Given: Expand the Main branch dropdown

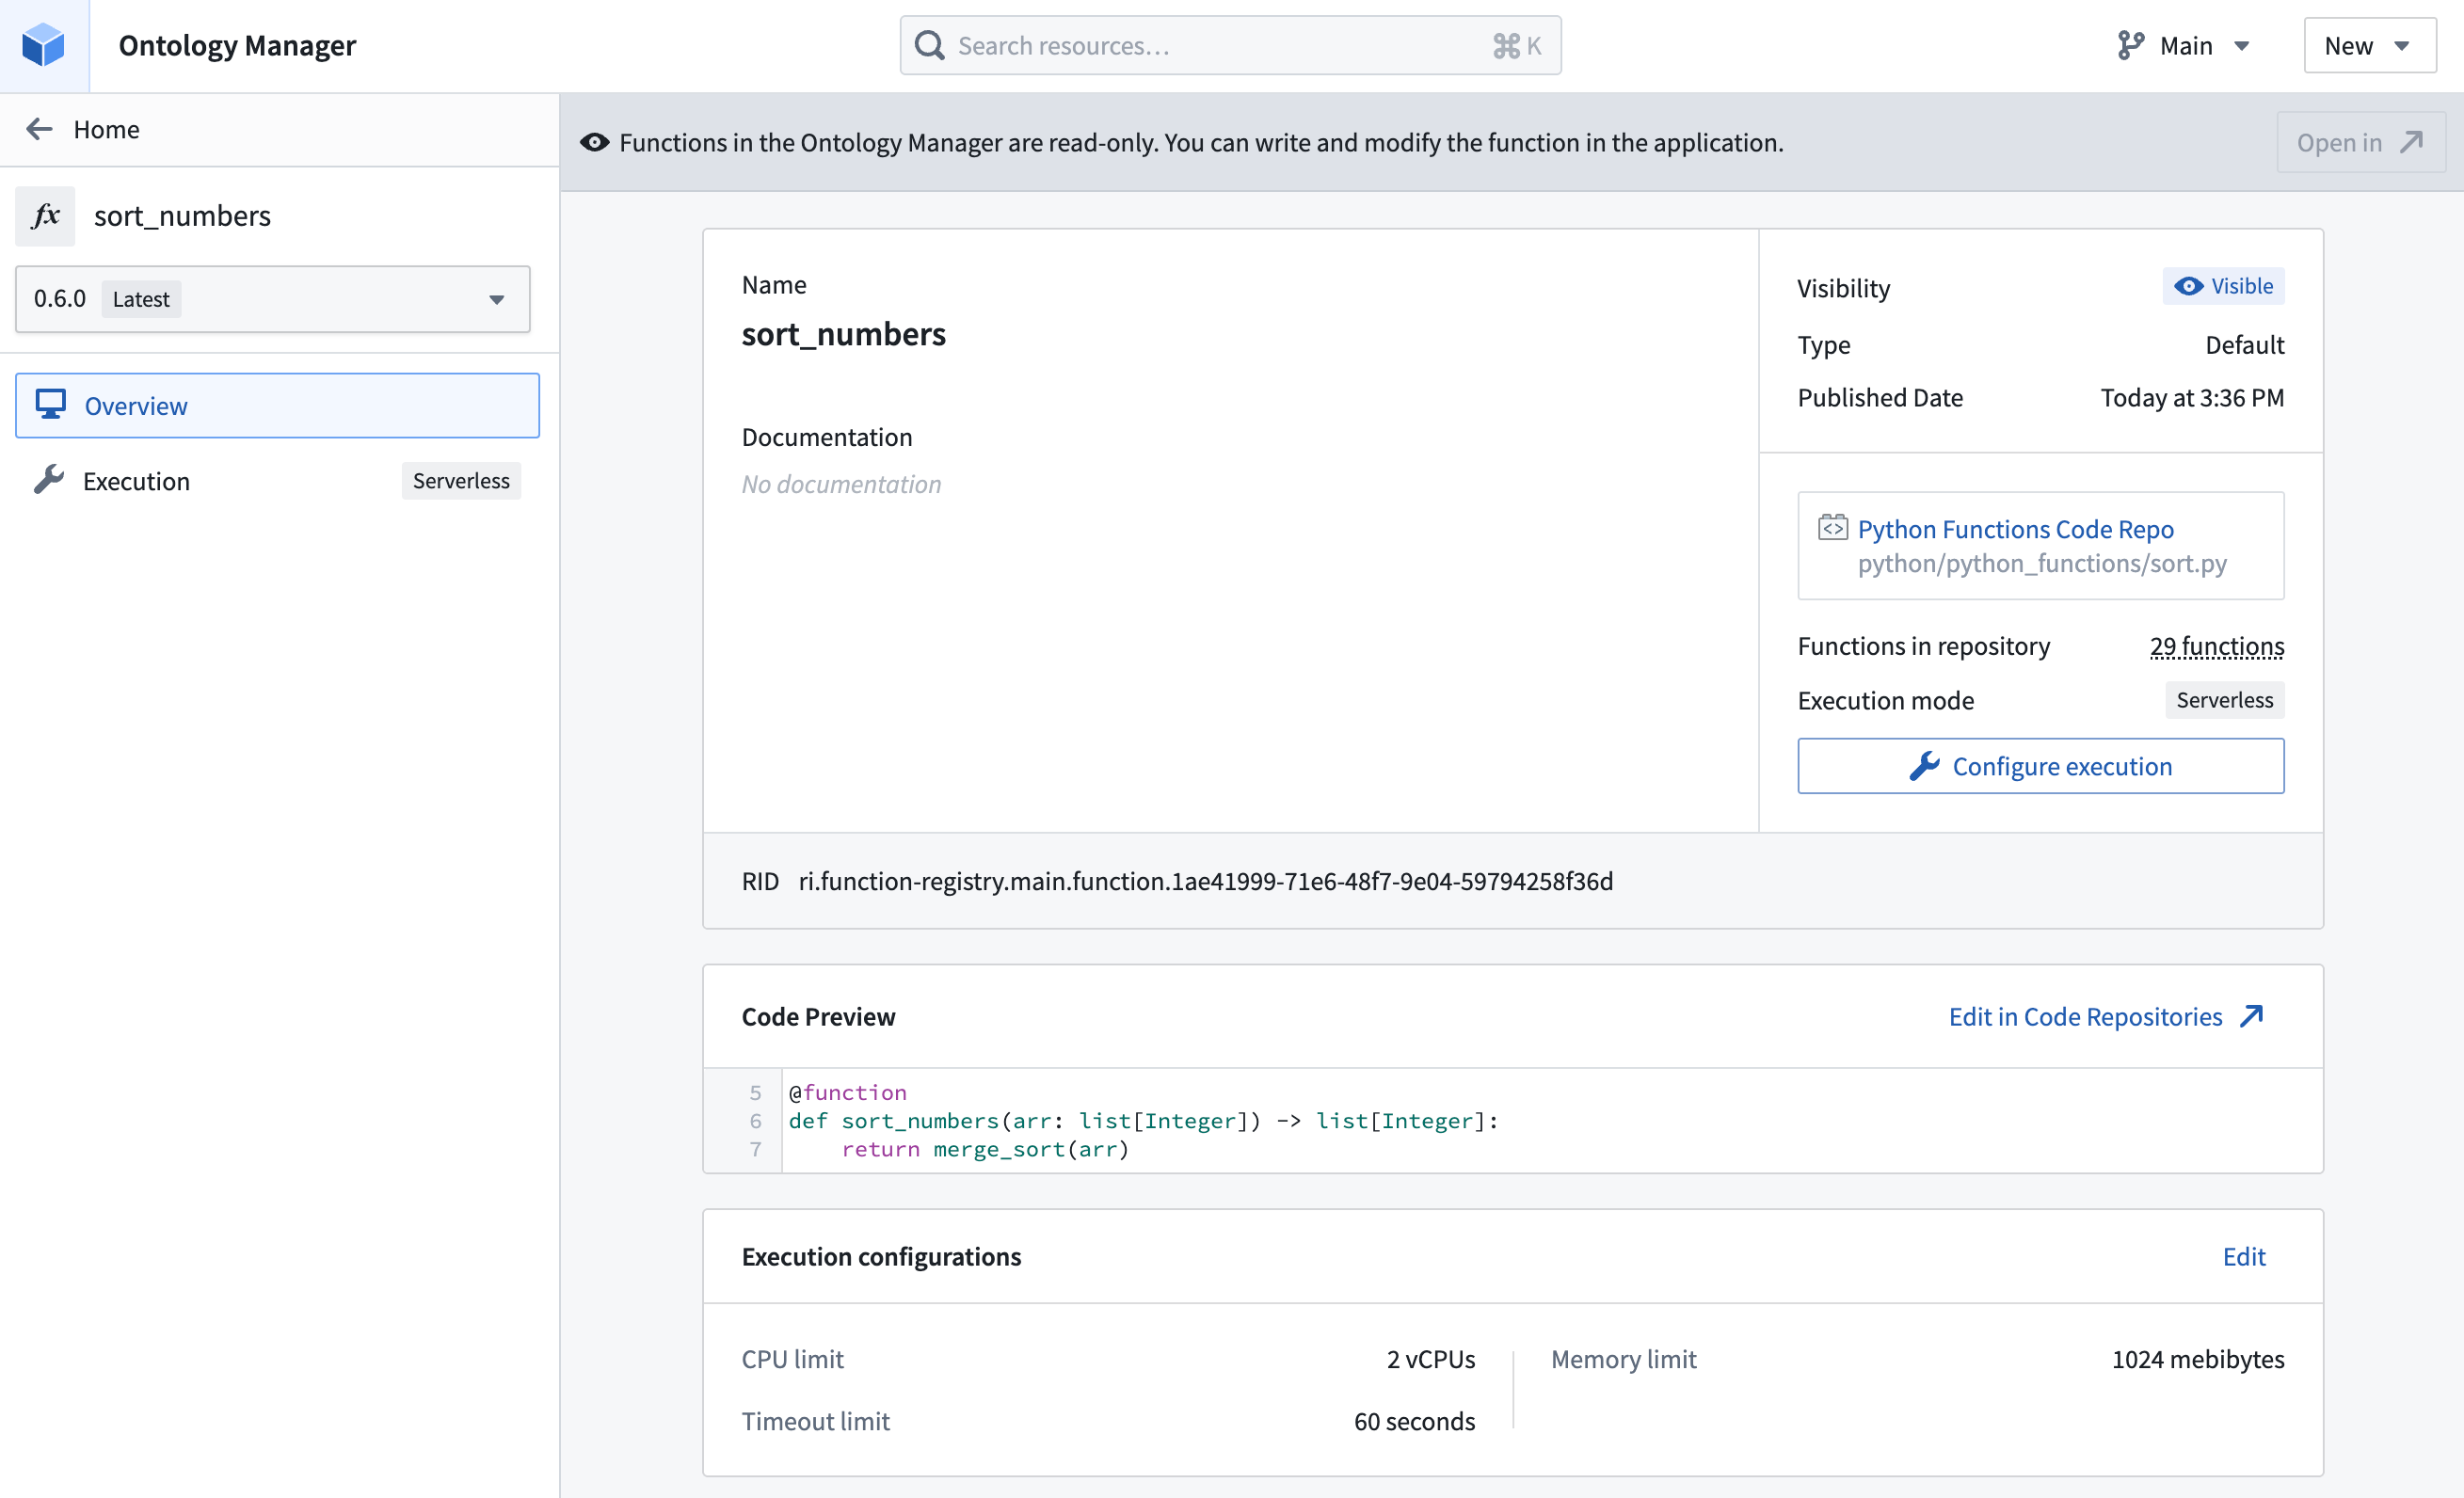Looking at the screenshot, I should point(2186,45).
